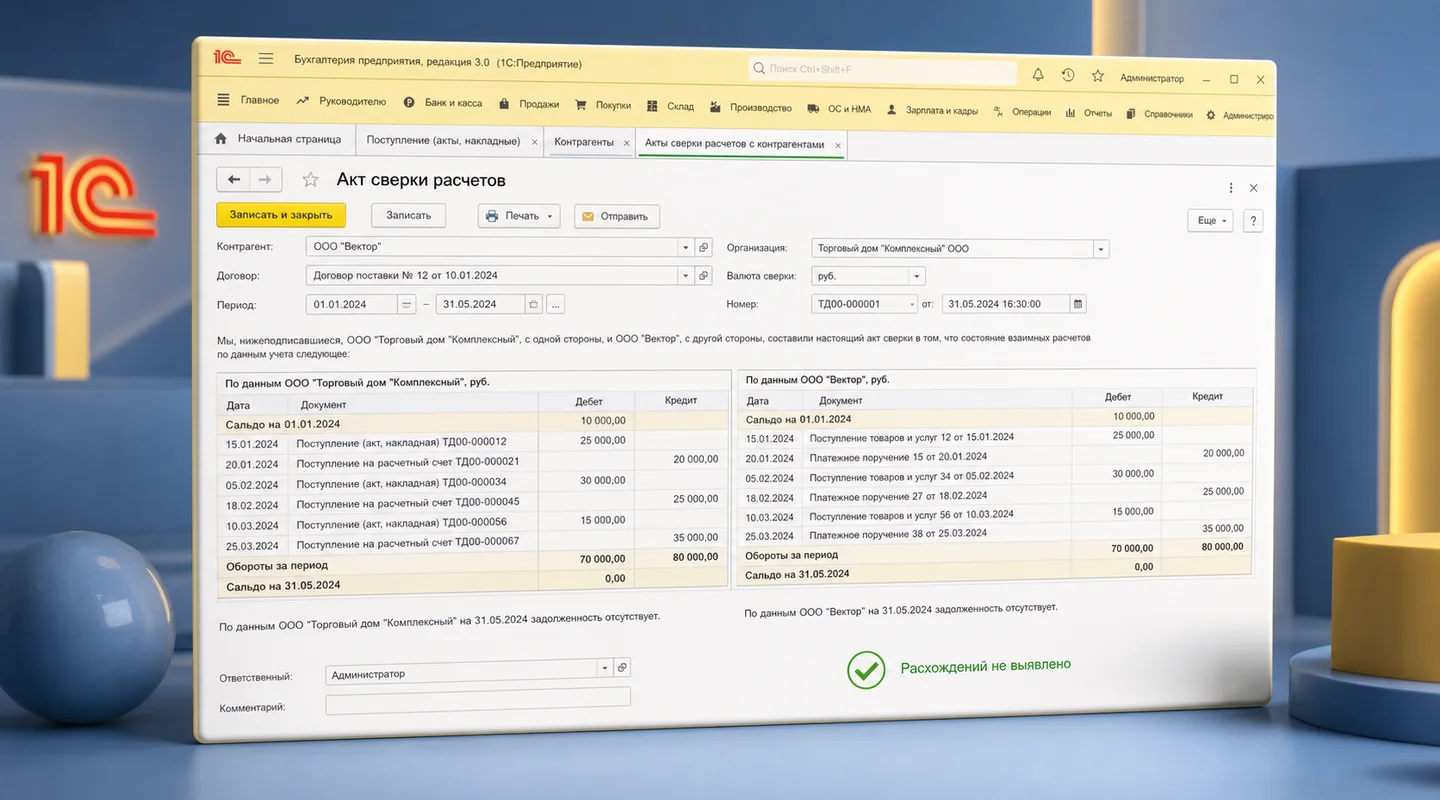Open the Производство section
Screen dimensions: 1440x800
tap(750, 107)
